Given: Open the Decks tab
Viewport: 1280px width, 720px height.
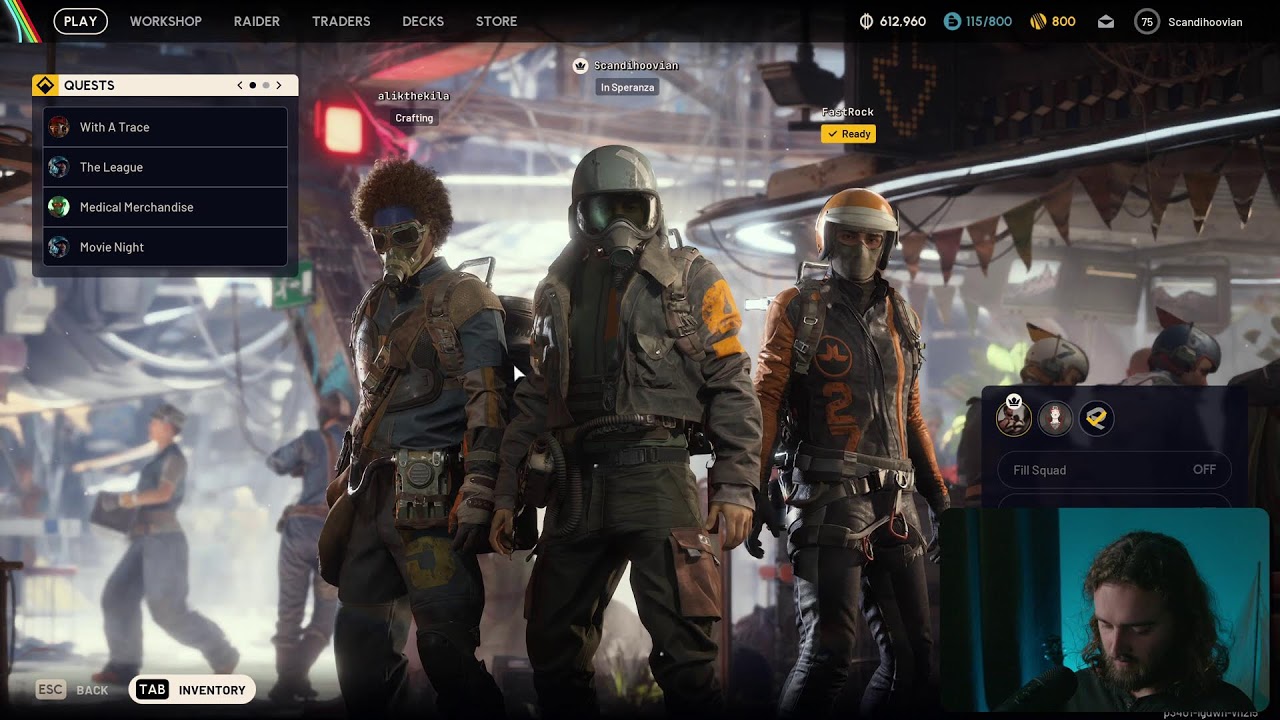Looking at the screenshot, I should [x=423, y=21].
